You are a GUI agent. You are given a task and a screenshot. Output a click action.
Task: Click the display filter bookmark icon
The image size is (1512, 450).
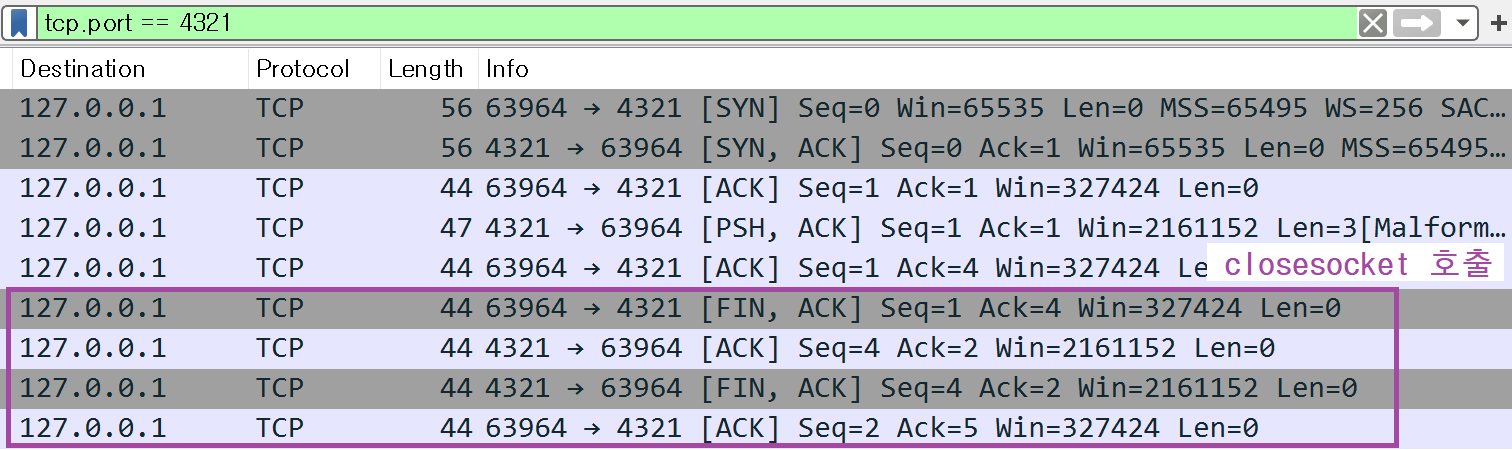click(19, 22)
